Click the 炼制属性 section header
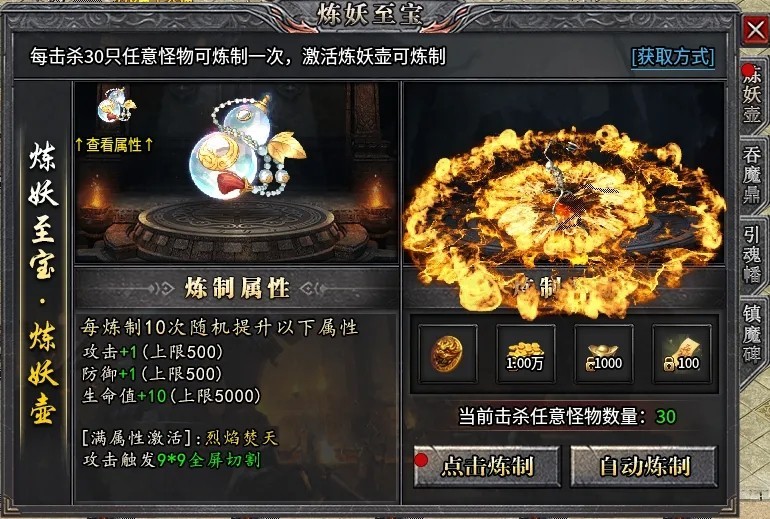Viewport: 770px width, 519px height. pos(237,288)
